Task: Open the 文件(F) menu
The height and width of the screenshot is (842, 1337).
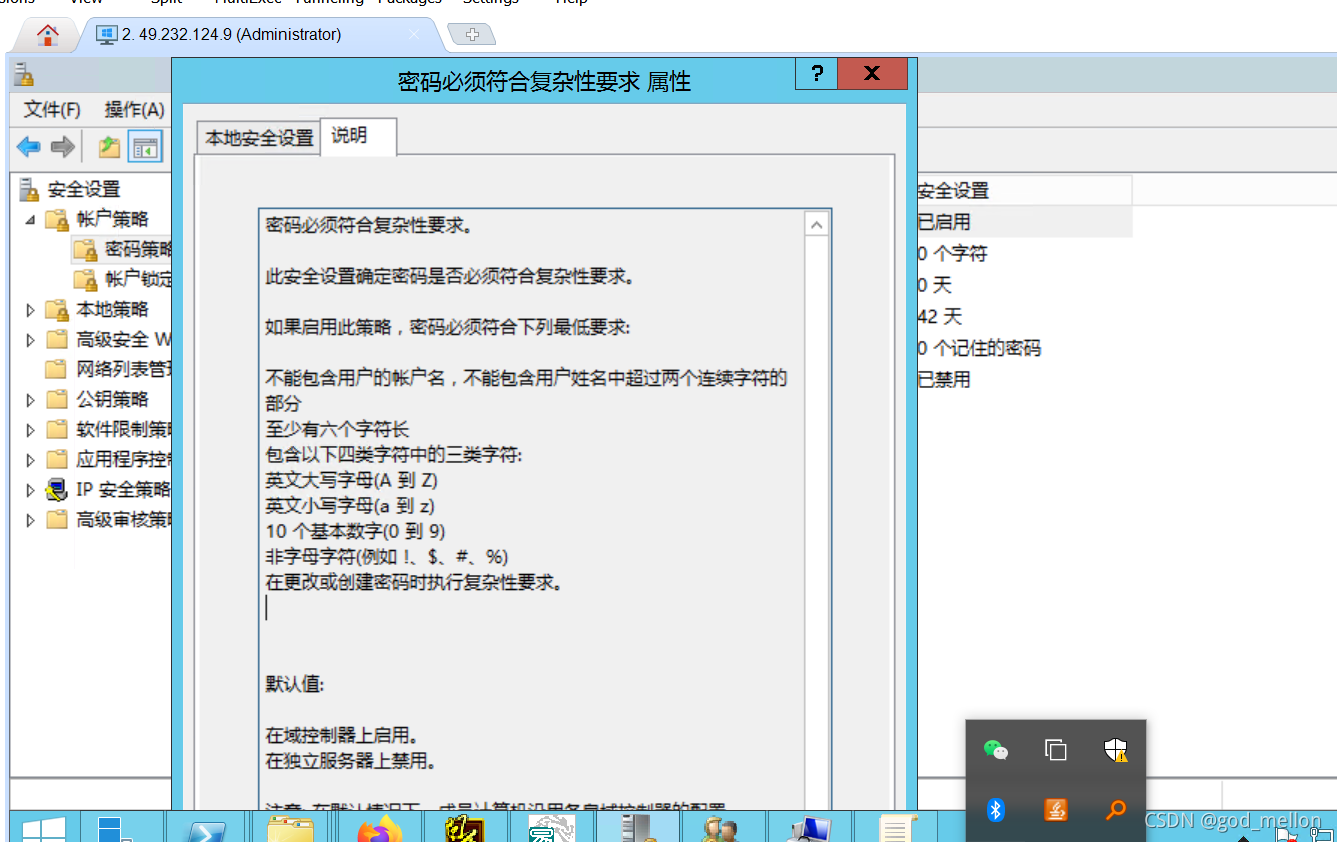Action: coord(52,109)
